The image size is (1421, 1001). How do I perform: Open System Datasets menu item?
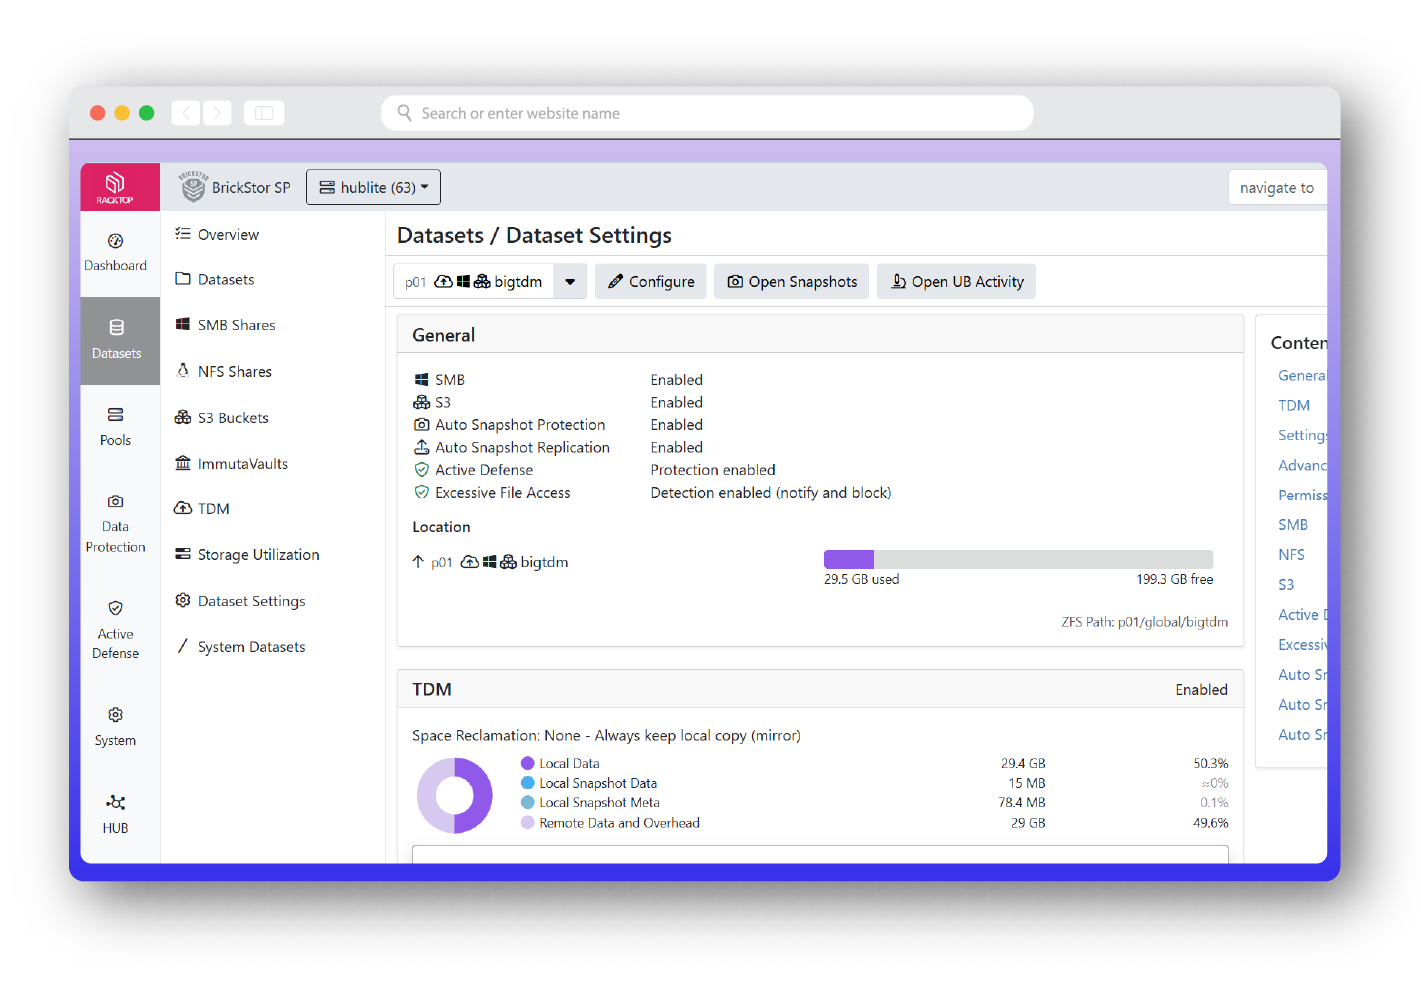[x=240, y=647]
